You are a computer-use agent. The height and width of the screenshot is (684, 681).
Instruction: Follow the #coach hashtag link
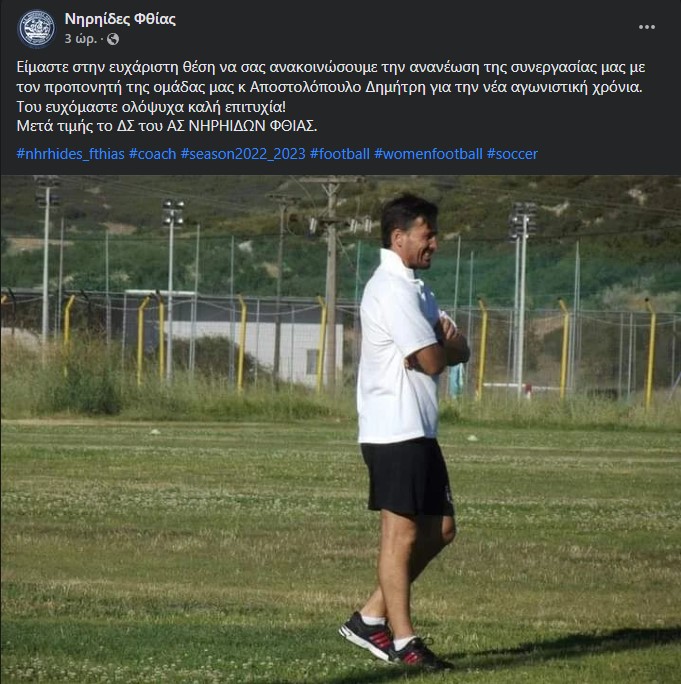(153, 154)
